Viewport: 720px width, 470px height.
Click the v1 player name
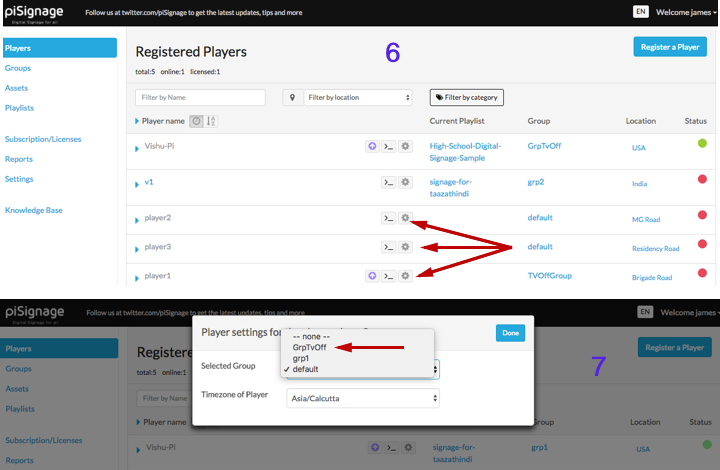tap(149, 182)
